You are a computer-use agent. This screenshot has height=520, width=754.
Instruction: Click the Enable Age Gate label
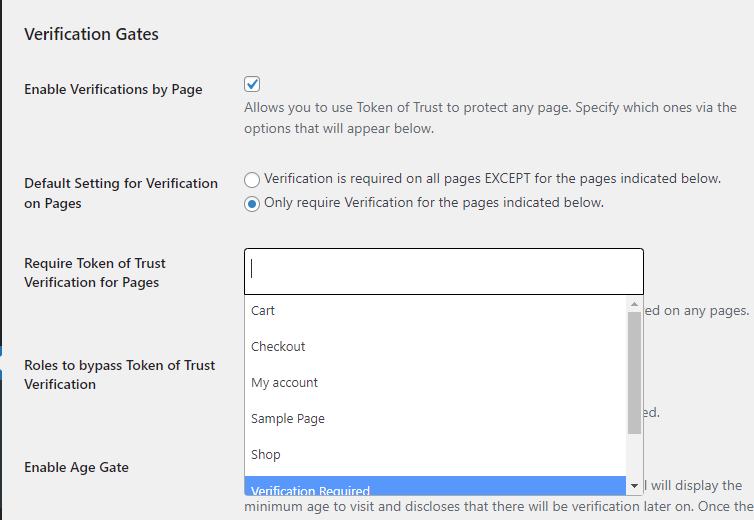click(x=76, y=467)
